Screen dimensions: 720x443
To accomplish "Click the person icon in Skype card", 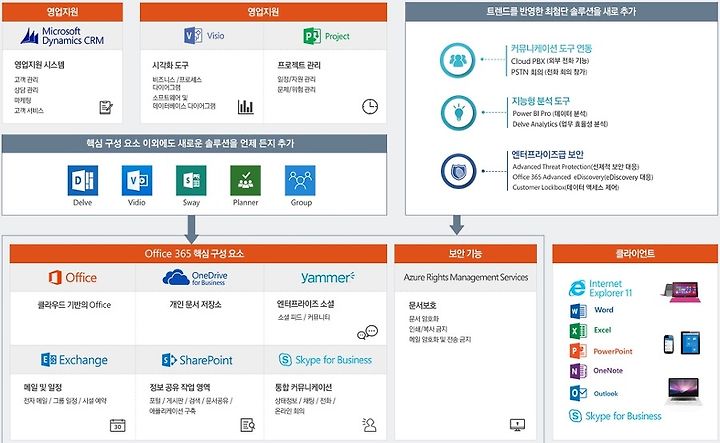I will point(369,425).
